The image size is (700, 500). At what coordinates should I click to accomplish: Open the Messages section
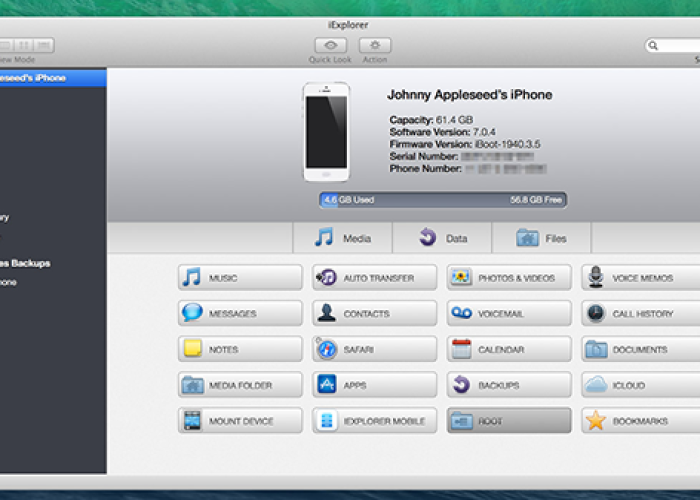pos(240,313)
